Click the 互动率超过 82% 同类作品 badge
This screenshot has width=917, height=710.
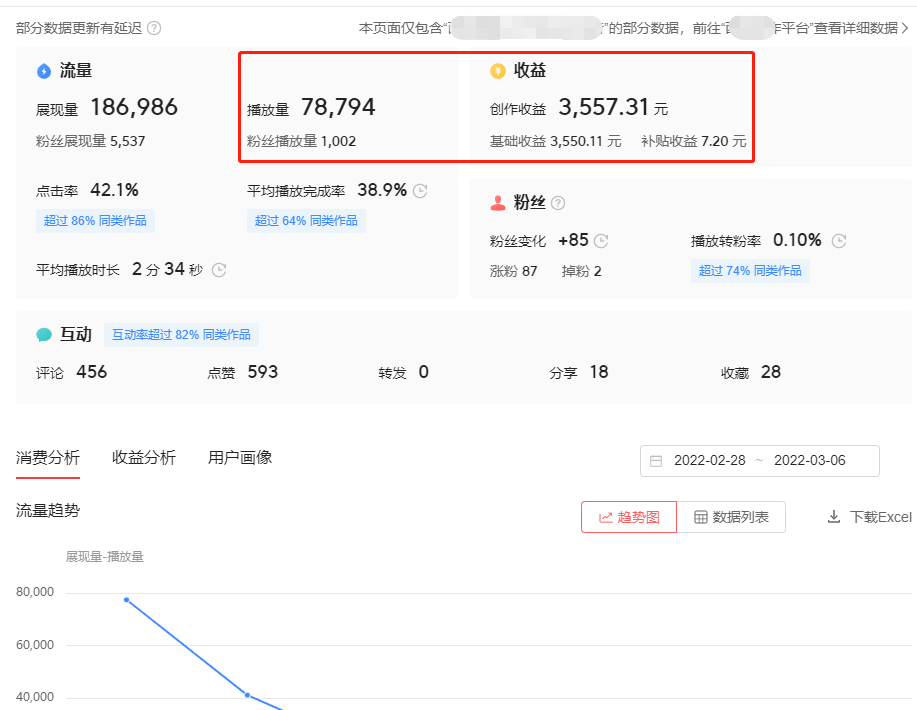pyautogui.click(x=181, y=335)
